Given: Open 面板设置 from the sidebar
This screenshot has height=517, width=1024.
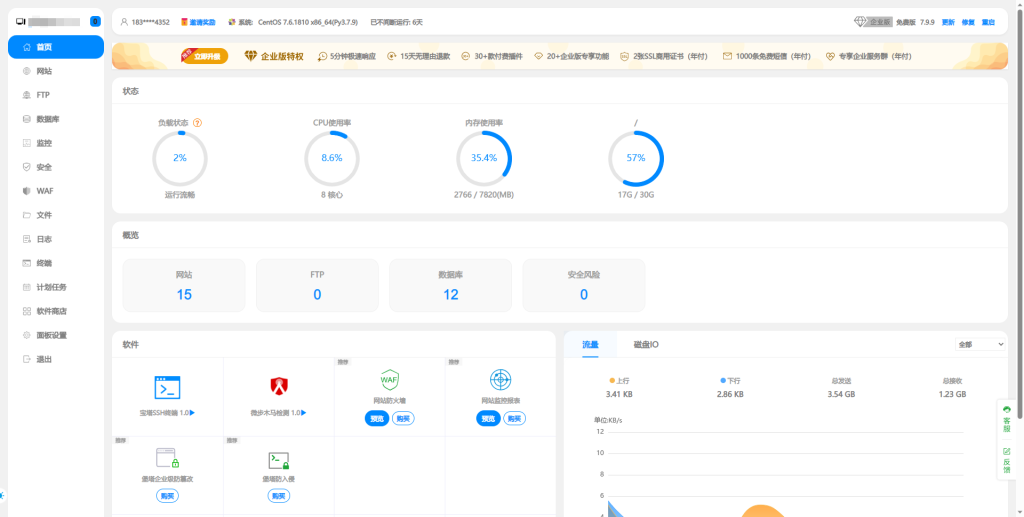Looking at the screenshot, I should (51, 335).
